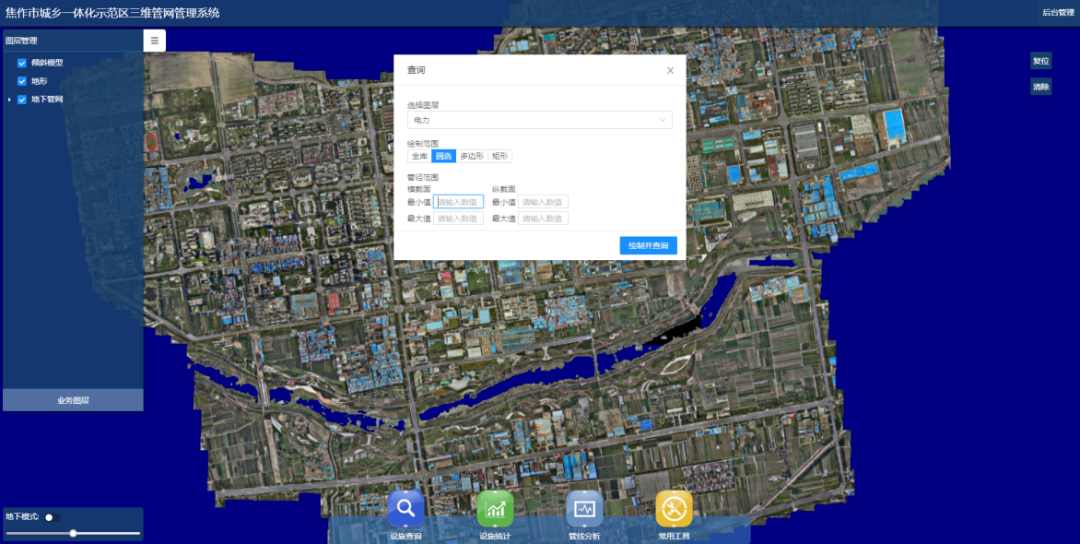Click the 清除 clear button
The height and width of the screenshot is (544, 1080).
(x=1041, y=87)
